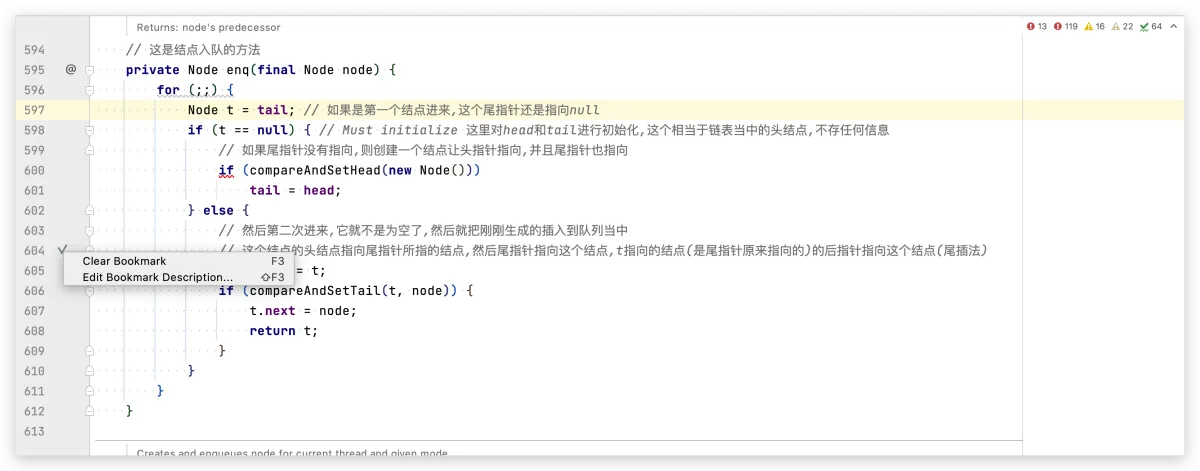Click the comment '// 这是结点入队的方法'
This screenshot has width=1200, height=471.
[x=194, y=50]
